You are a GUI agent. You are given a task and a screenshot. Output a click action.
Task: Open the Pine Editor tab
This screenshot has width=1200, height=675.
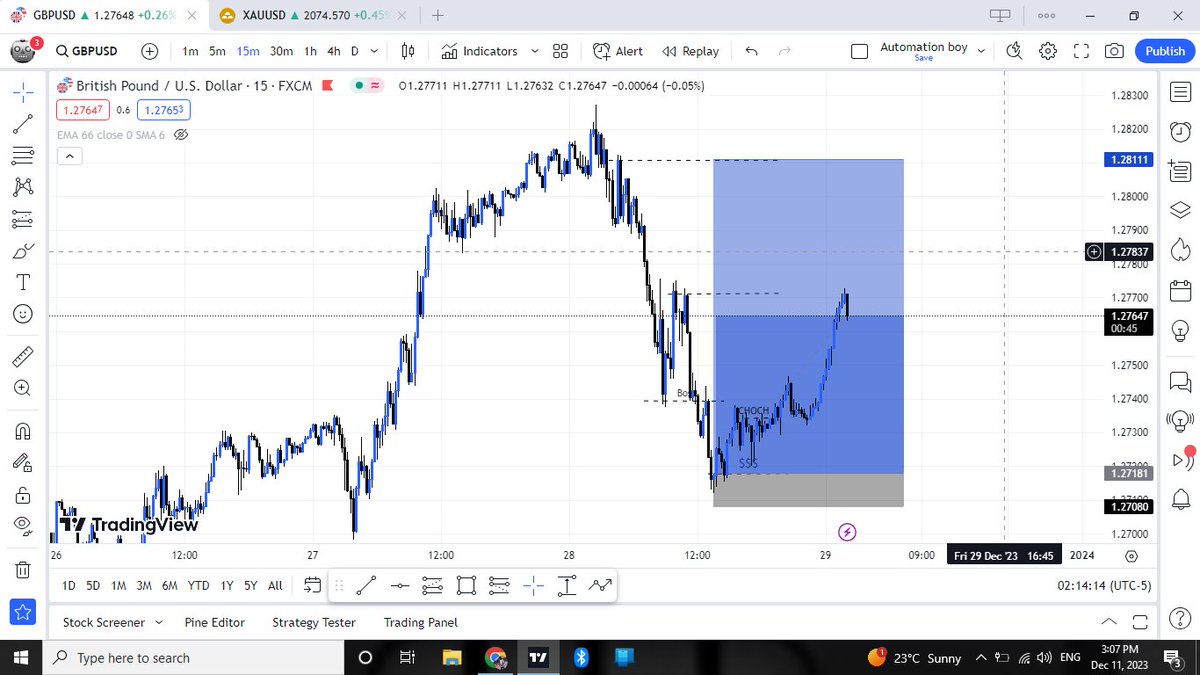[x=215, y=622]
